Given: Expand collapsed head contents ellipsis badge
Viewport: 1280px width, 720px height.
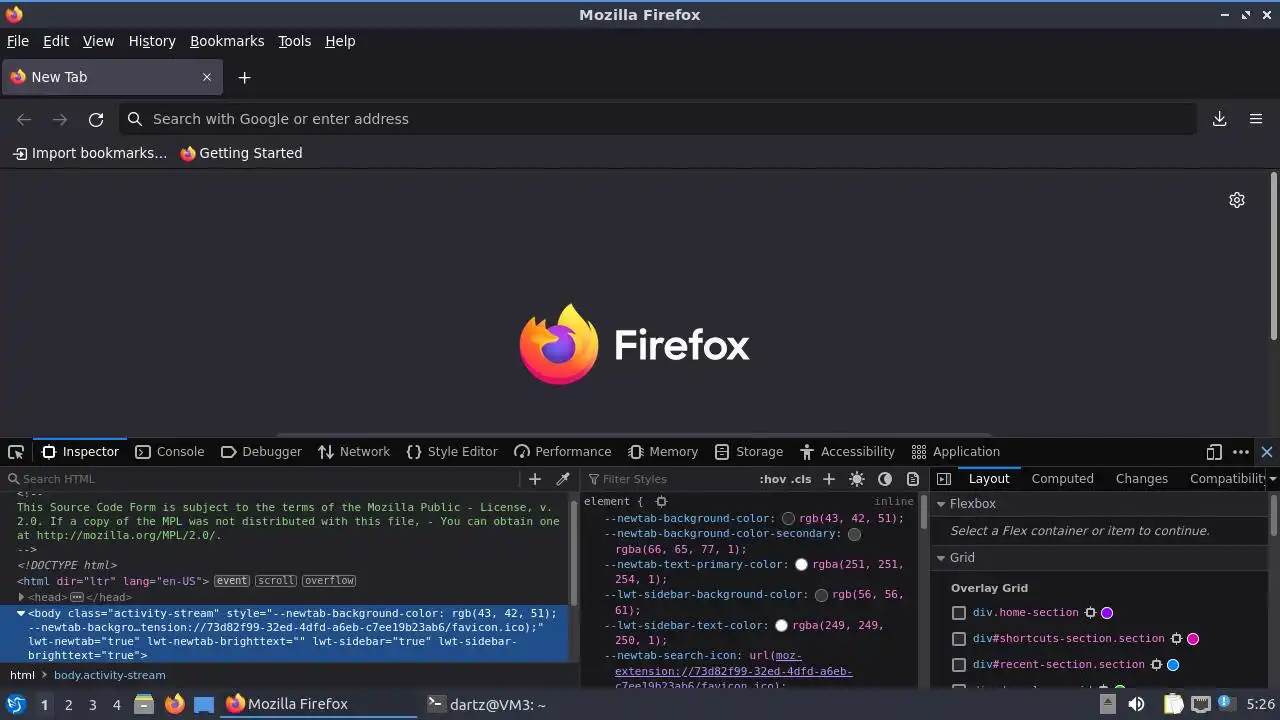Looking at the screenshot, I should click(x=77, y=597).
